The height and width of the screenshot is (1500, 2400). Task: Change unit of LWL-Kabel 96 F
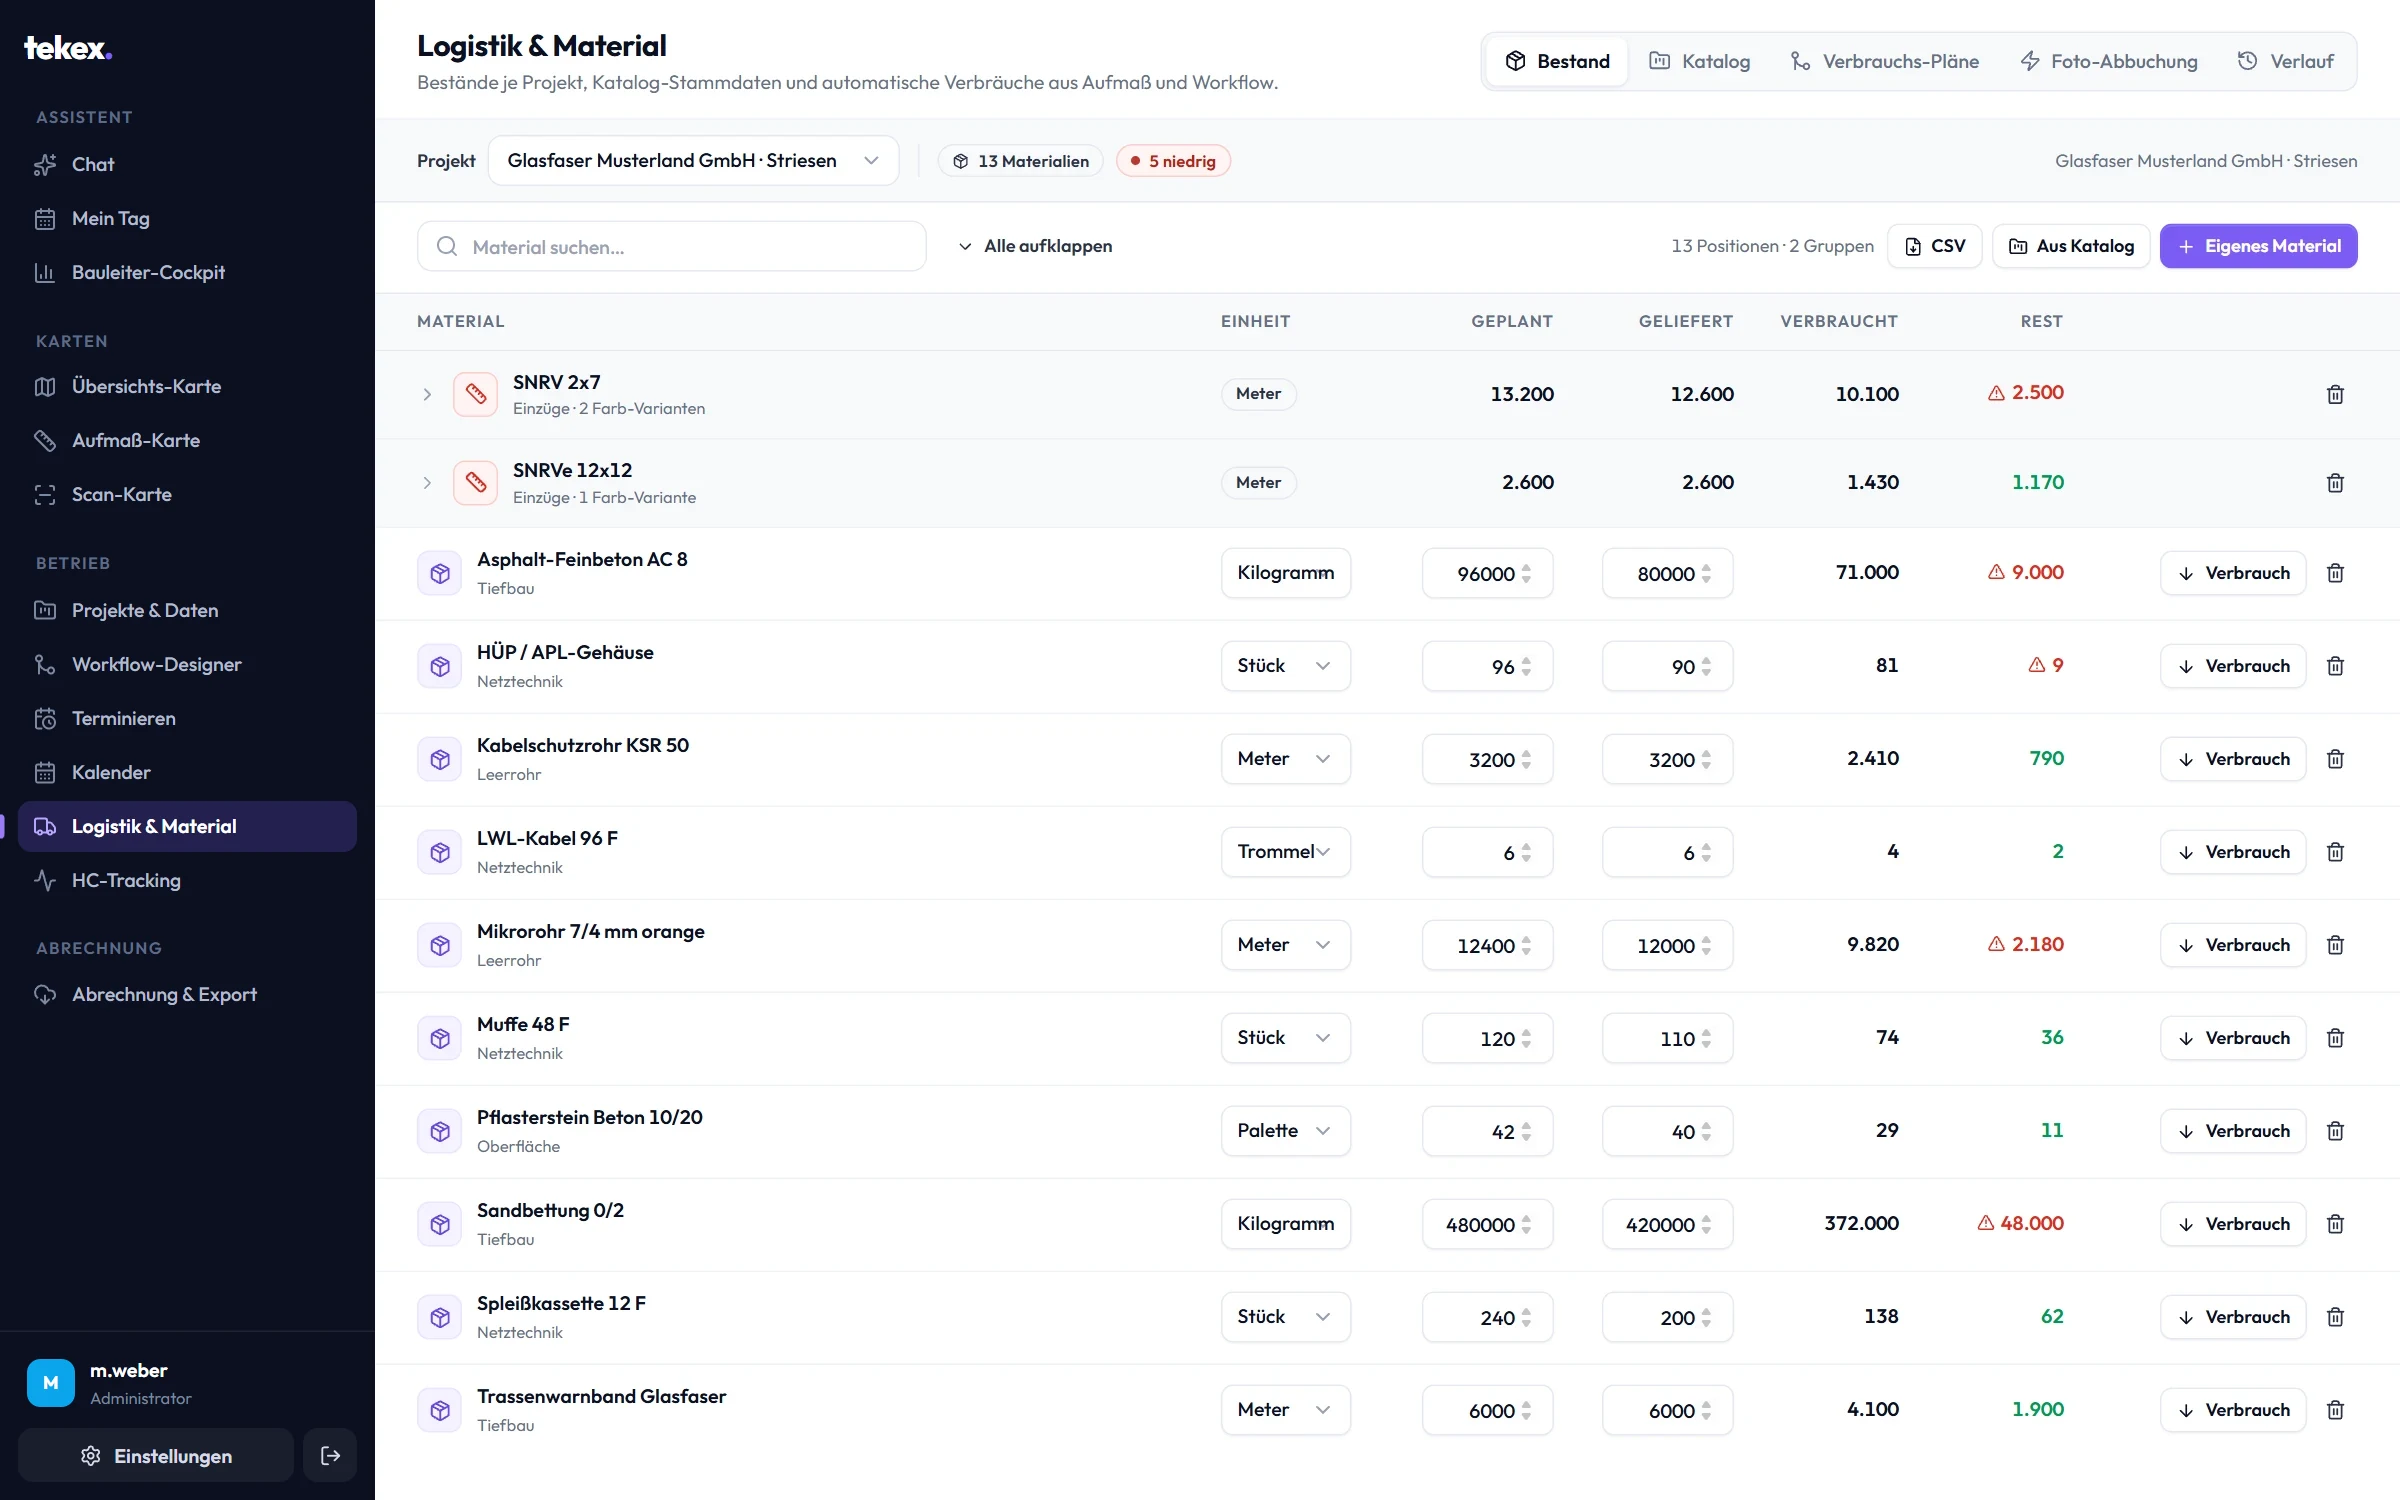click(1285, 852)
